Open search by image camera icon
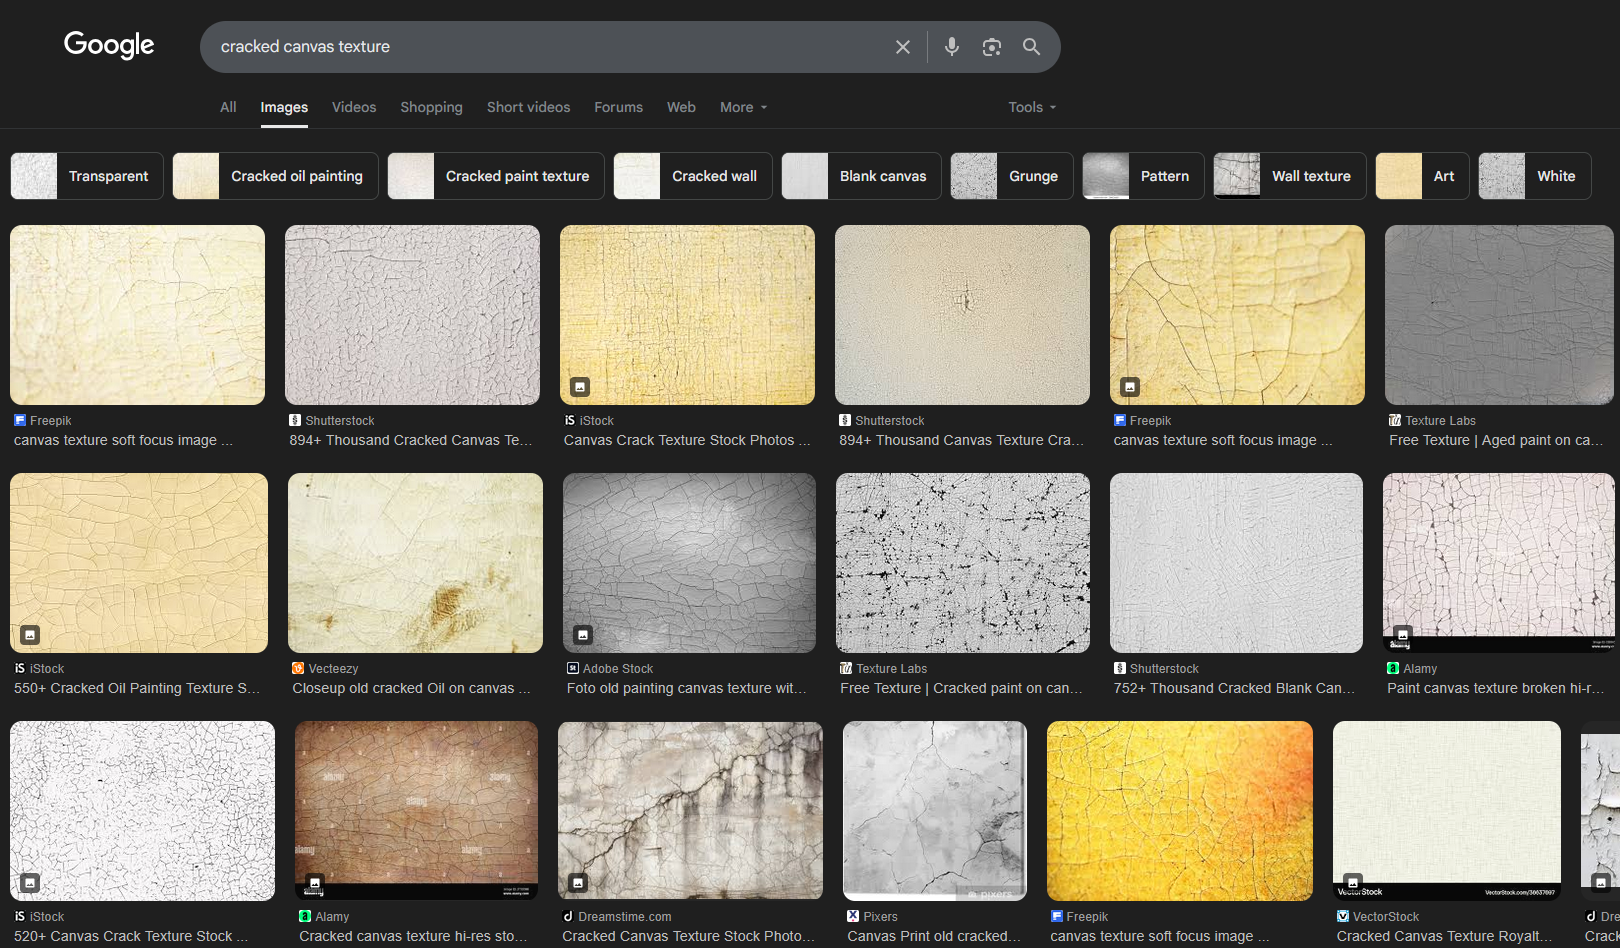Screen dimensions: 1620x948 pos(991,47)
